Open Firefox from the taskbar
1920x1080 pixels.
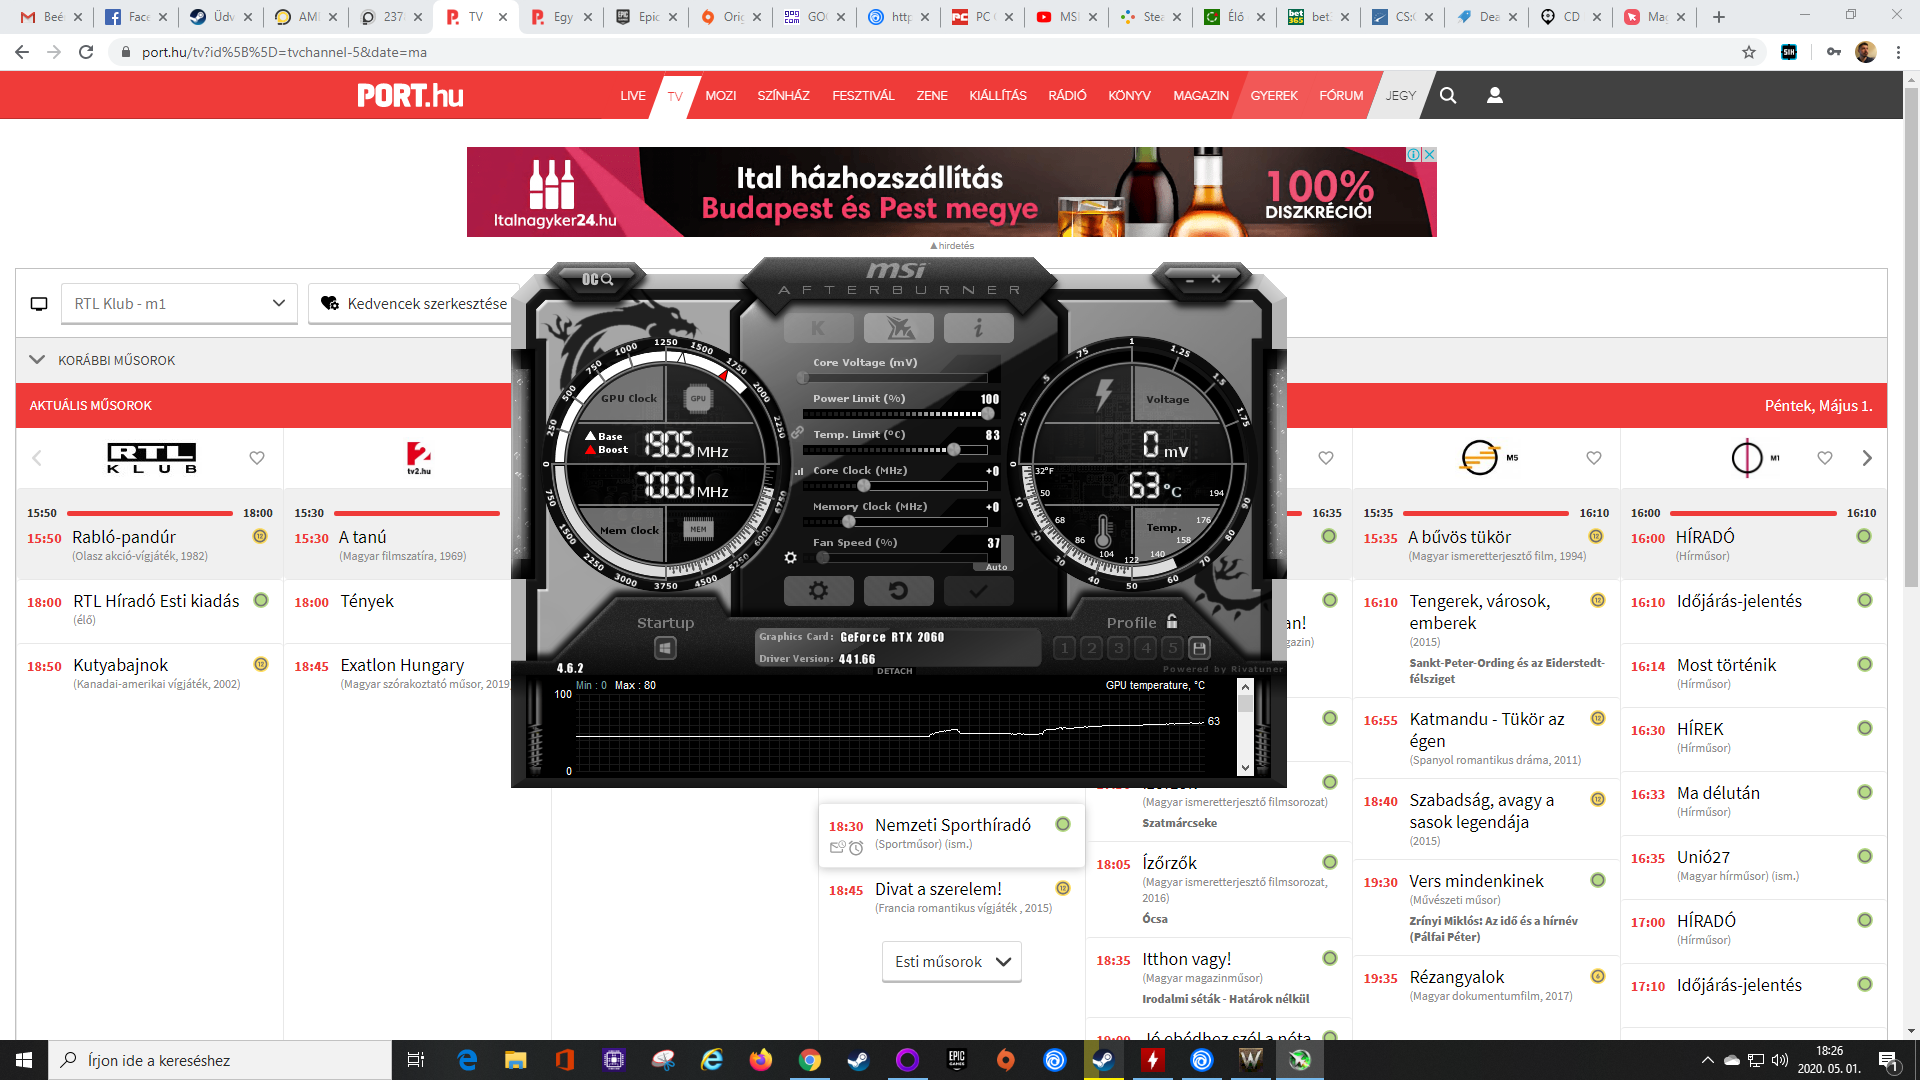[761, 1060]
